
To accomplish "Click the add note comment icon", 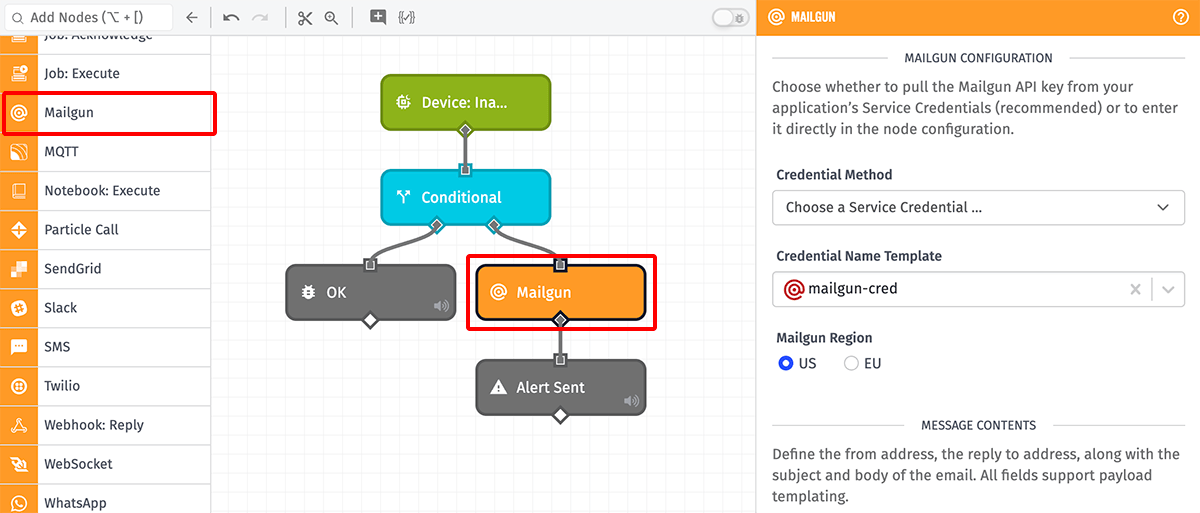I will coord(377,17).
